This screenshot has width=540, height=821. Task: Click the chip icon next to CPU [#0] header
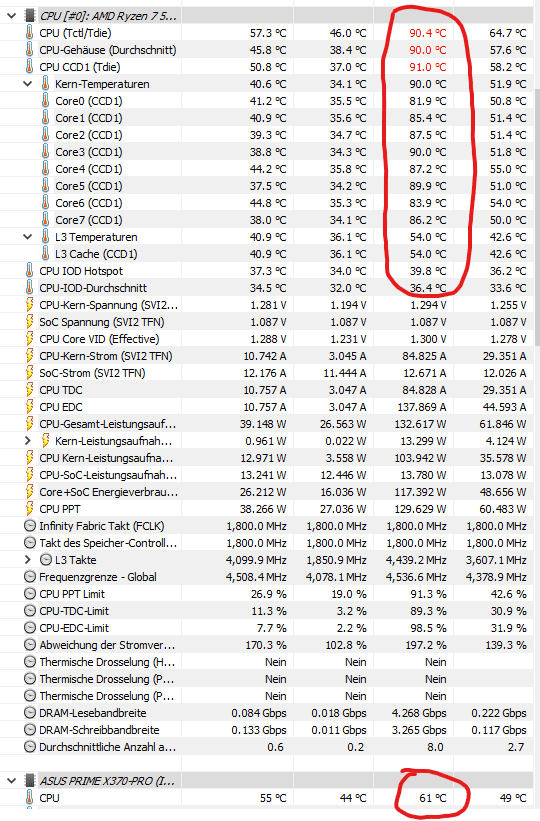tap(30, 16)
